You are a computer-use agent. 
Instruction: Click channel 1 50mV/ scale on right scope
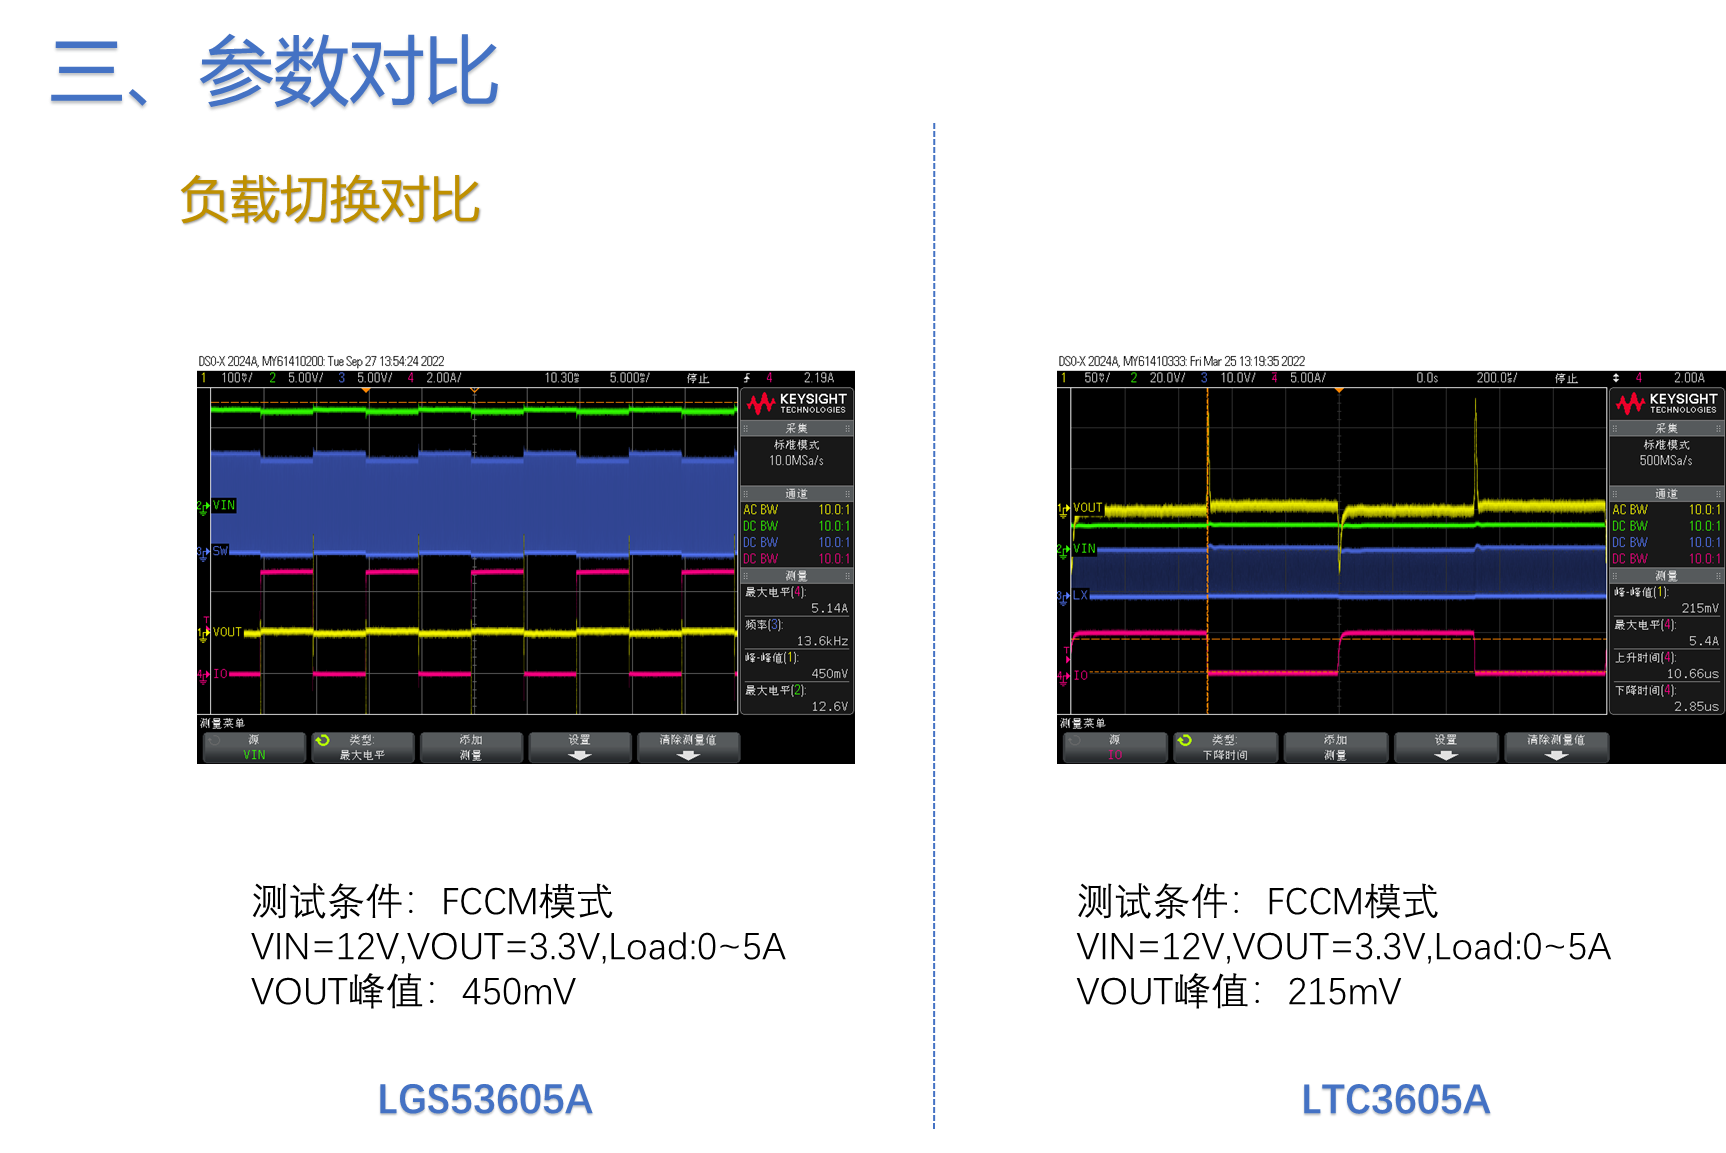(1097, 378)
